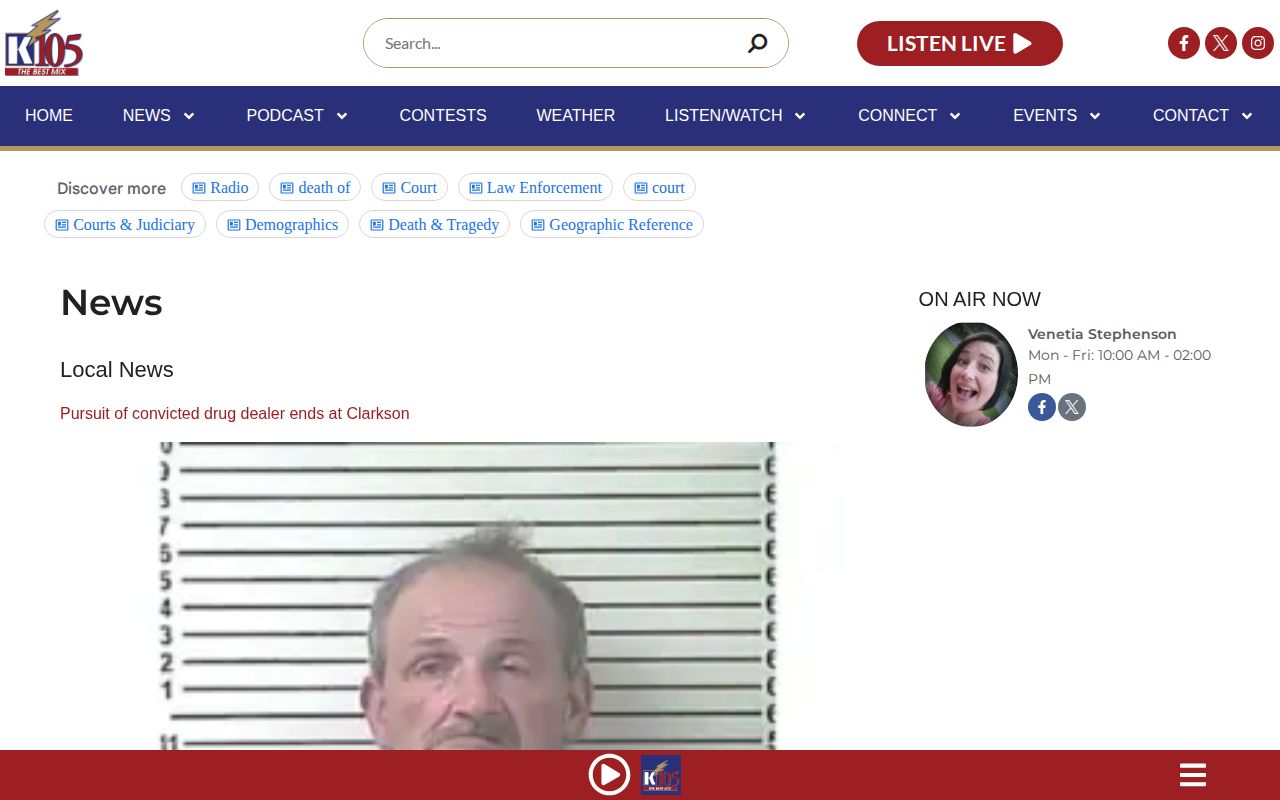Select the Demographics discover tag
Viewport: 1280px width, 800px height.
pos(282,224)
